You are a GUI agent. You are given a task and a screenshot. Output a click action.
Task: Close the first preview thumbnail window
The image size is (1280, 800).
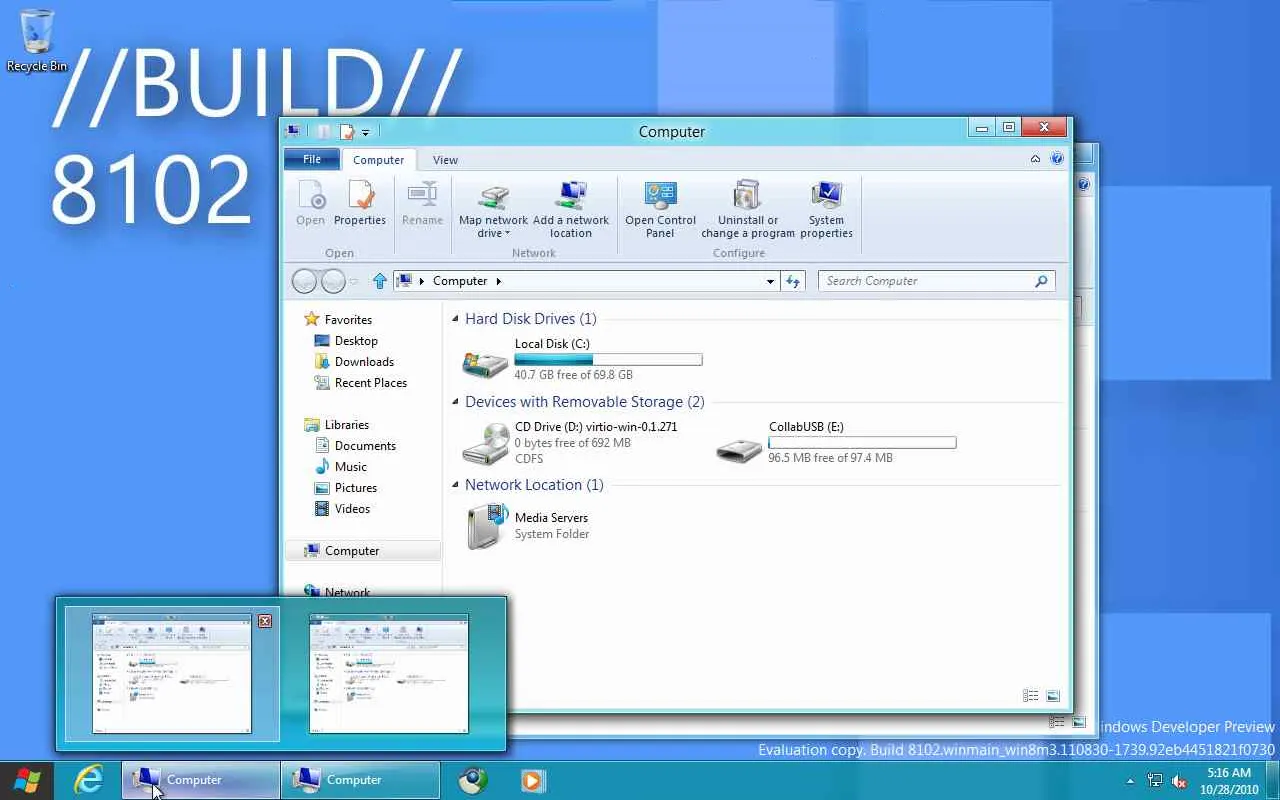[265, 621]
